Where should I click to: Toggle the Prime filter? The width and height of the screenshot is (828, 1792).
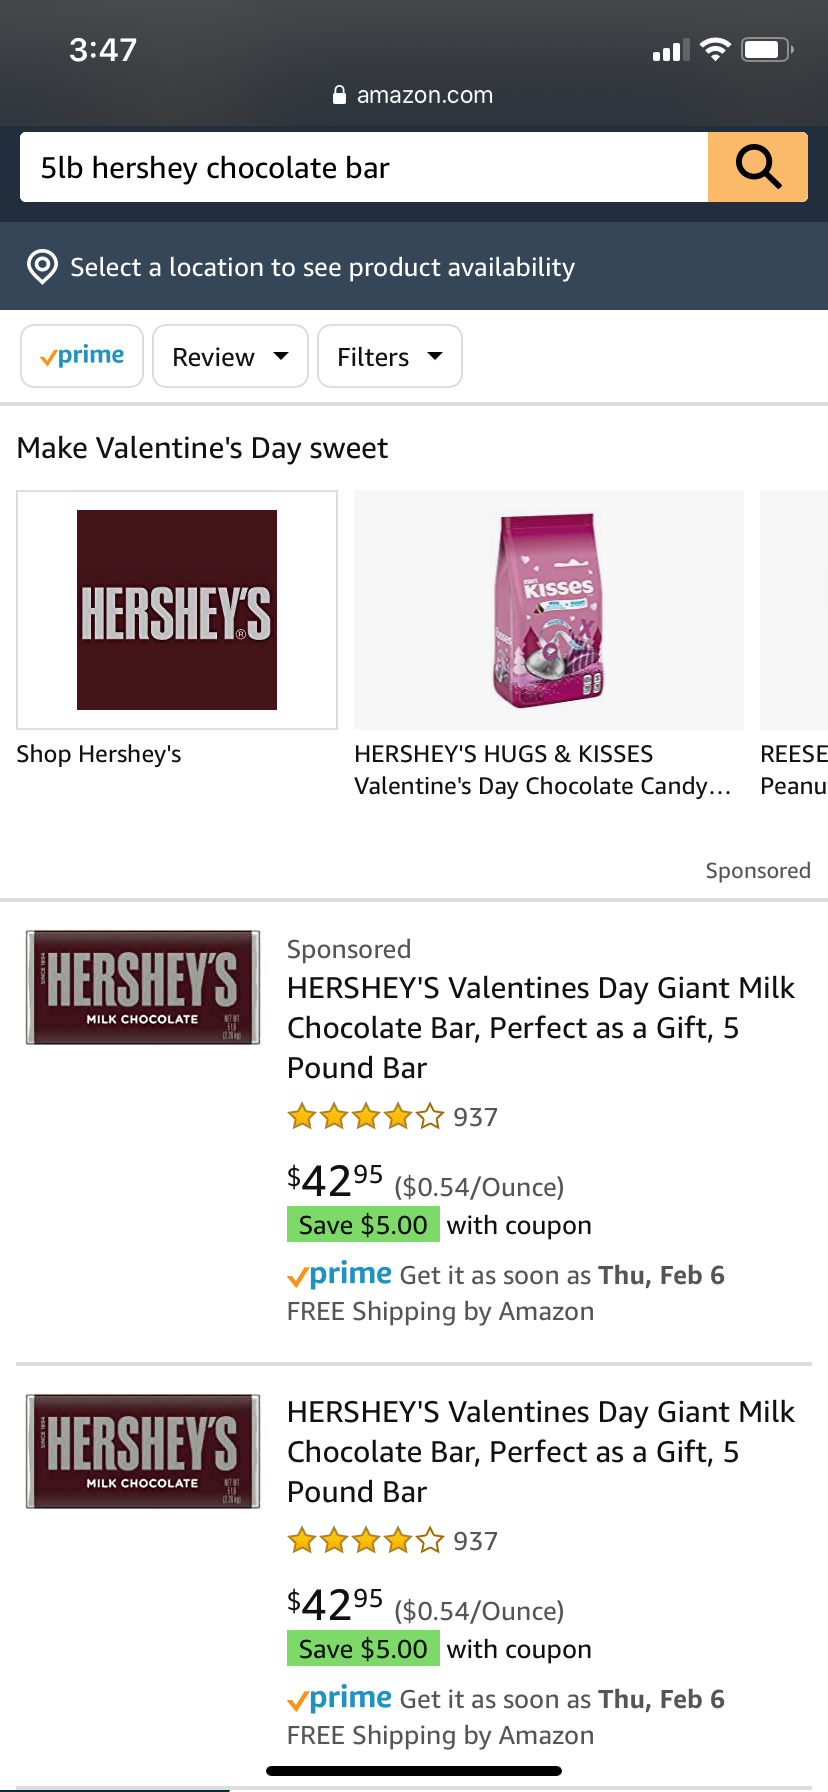click(82, 356)
